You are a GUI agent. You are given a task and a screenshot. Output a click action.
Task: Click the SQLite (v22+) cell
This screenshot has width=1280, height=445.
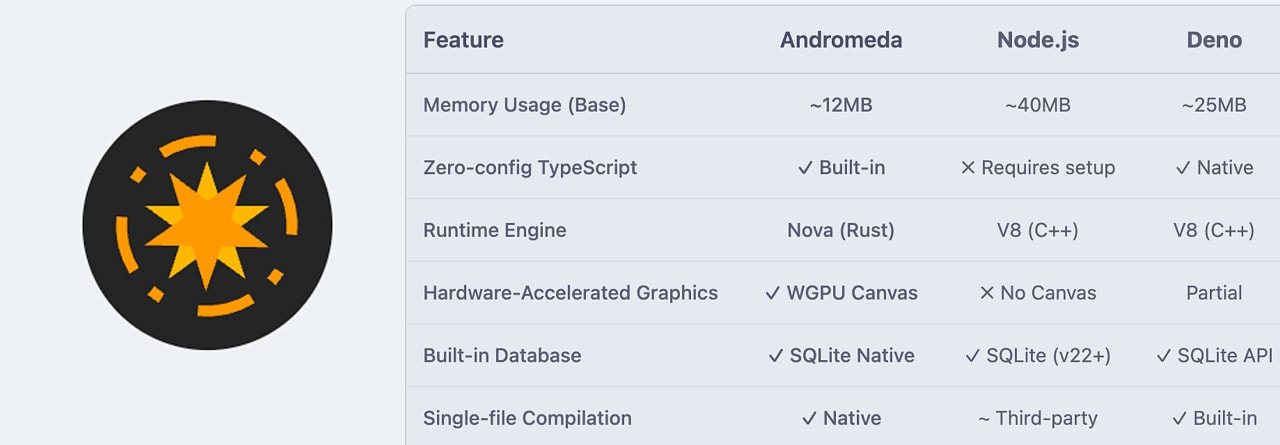(1038, 355)
